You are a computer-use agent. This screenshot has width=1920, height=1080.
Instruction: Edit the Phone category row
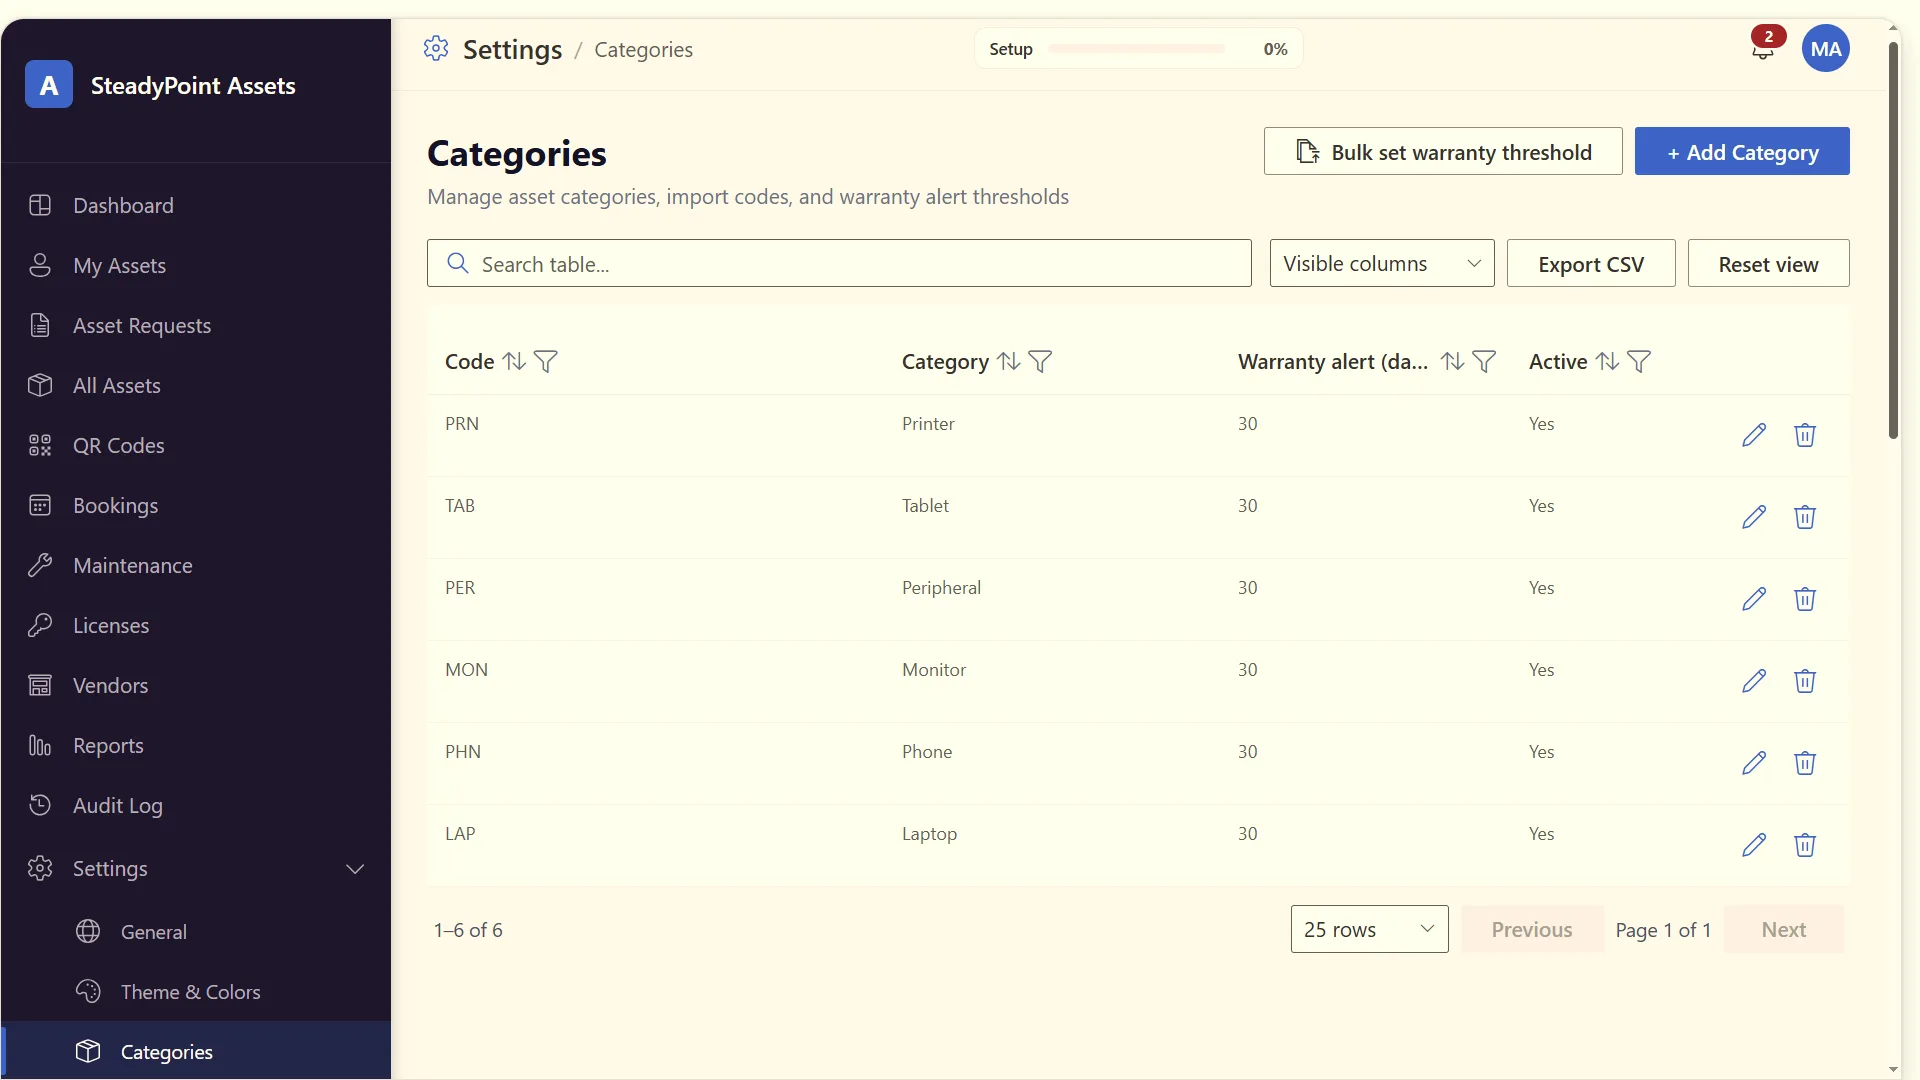tap(1754, 763)
